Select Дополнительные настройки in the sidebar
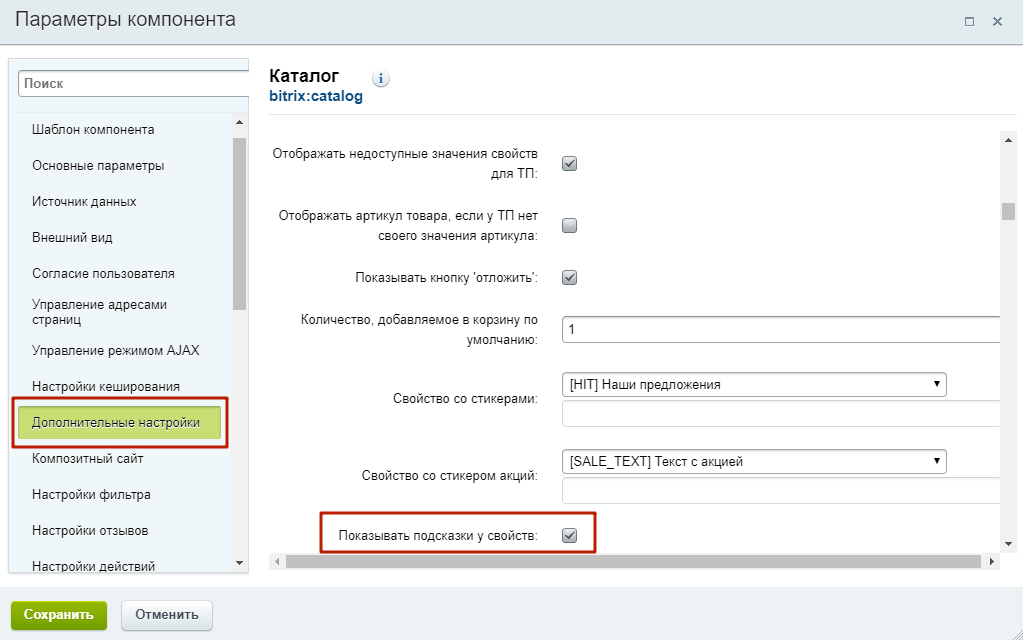Viewport: 1023px width, 640px height. (116, 423)
